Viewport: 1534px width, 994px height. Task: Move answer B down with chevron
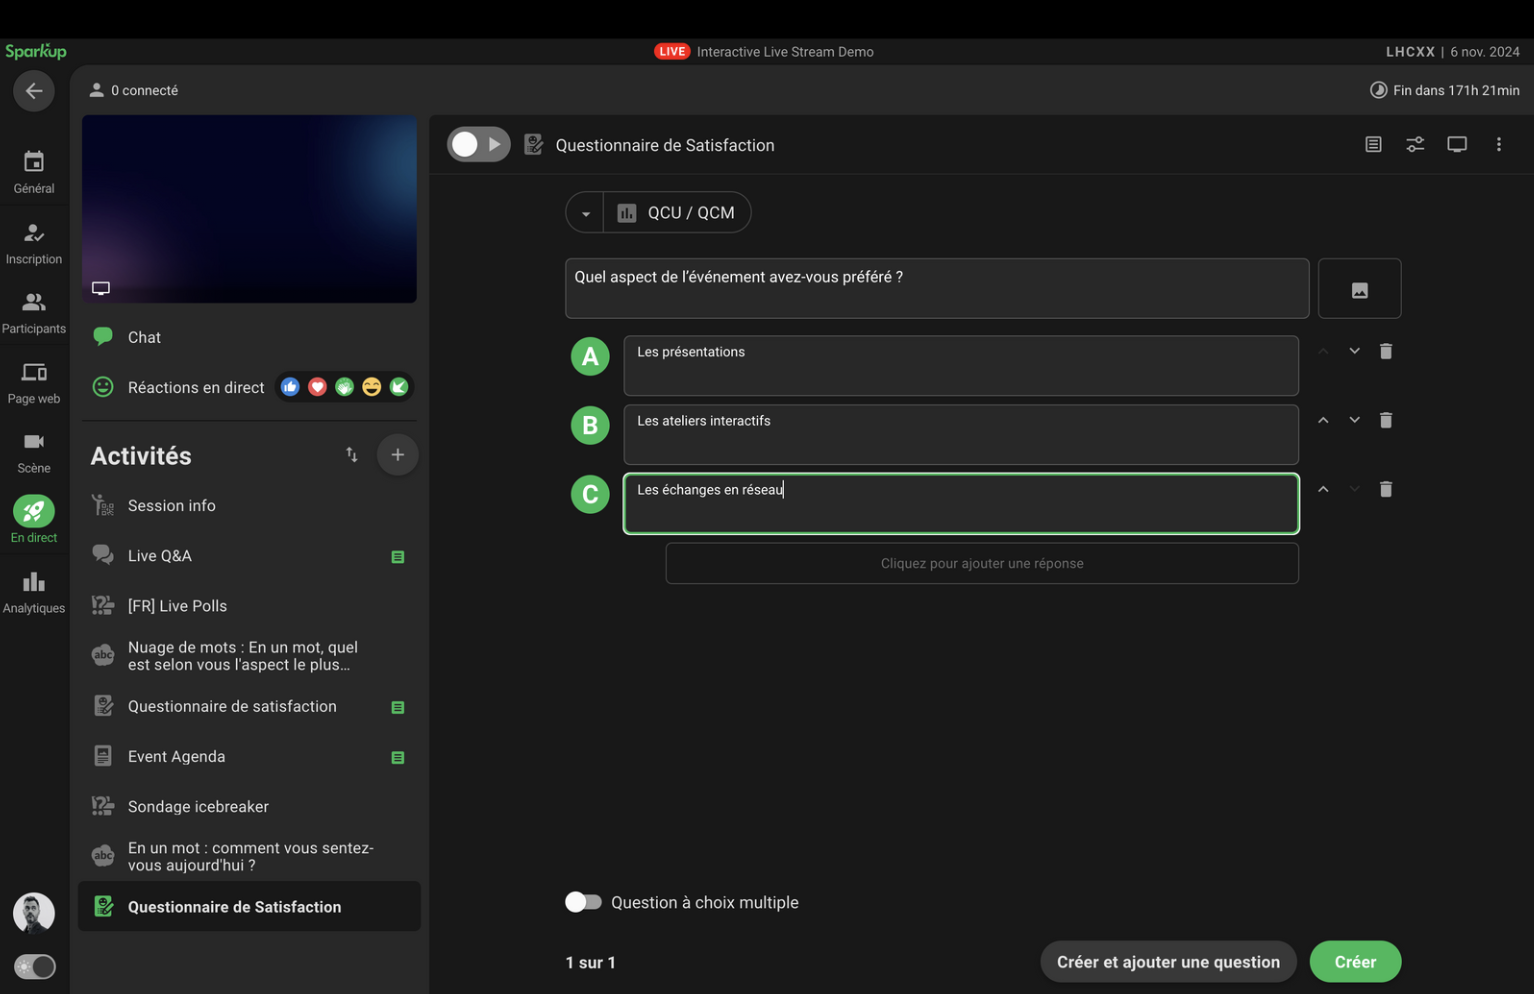1353,420
